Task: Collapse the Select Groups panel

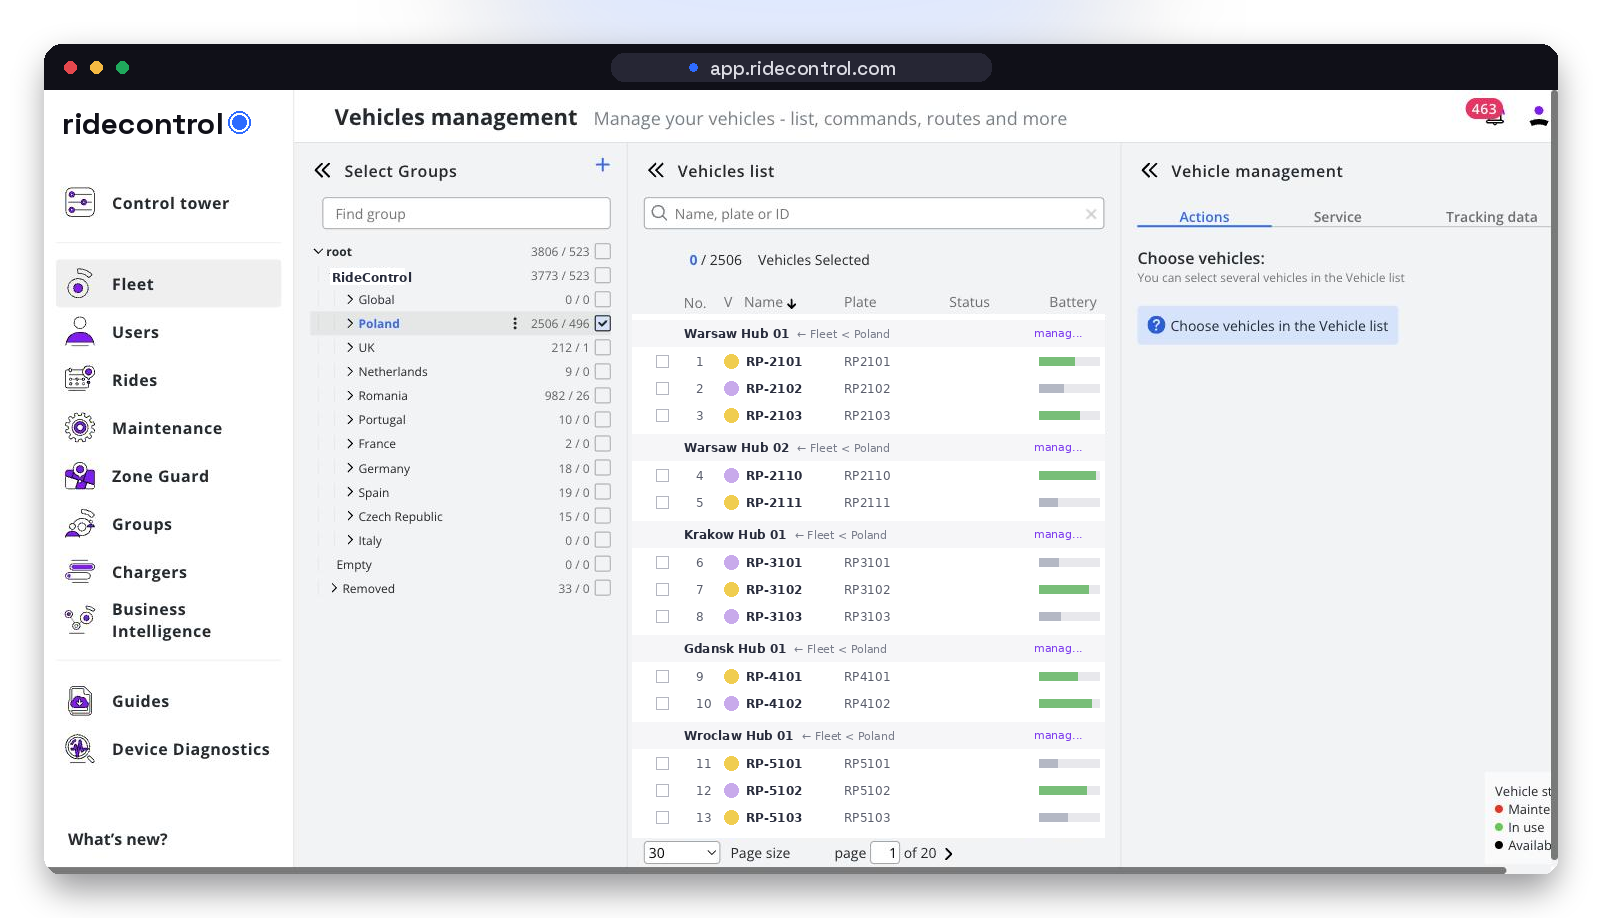Action: click(323, 171)
